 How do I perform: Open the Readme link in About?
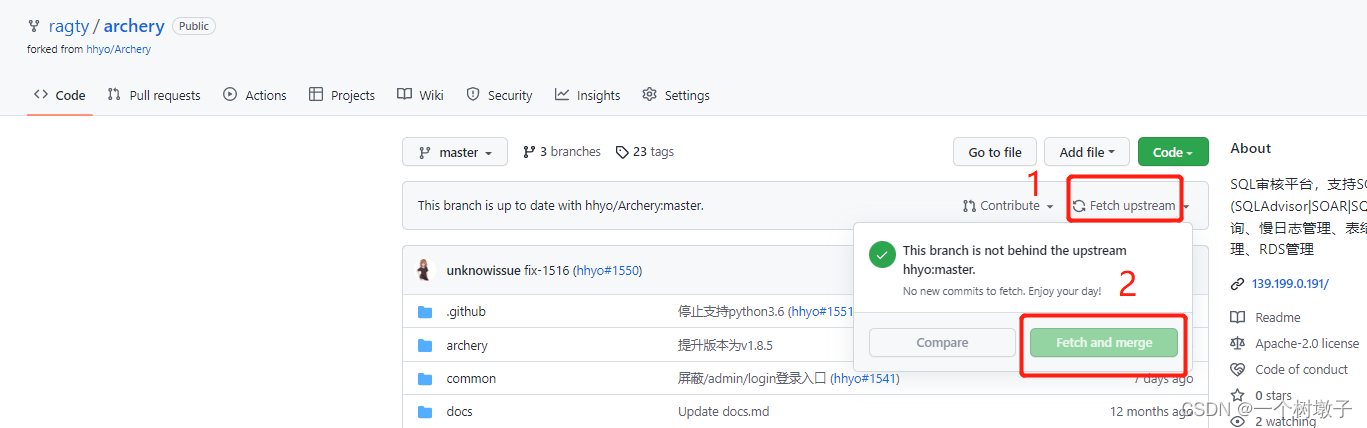1278,317
